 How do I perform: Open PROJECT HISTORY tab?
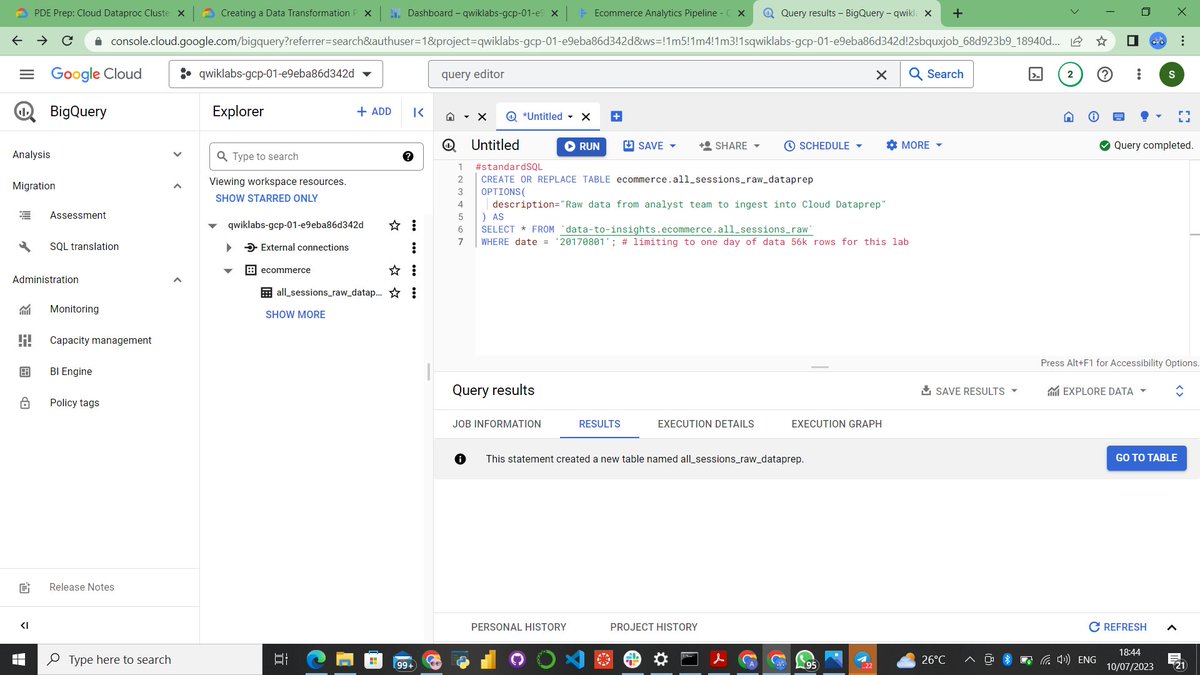654,627
